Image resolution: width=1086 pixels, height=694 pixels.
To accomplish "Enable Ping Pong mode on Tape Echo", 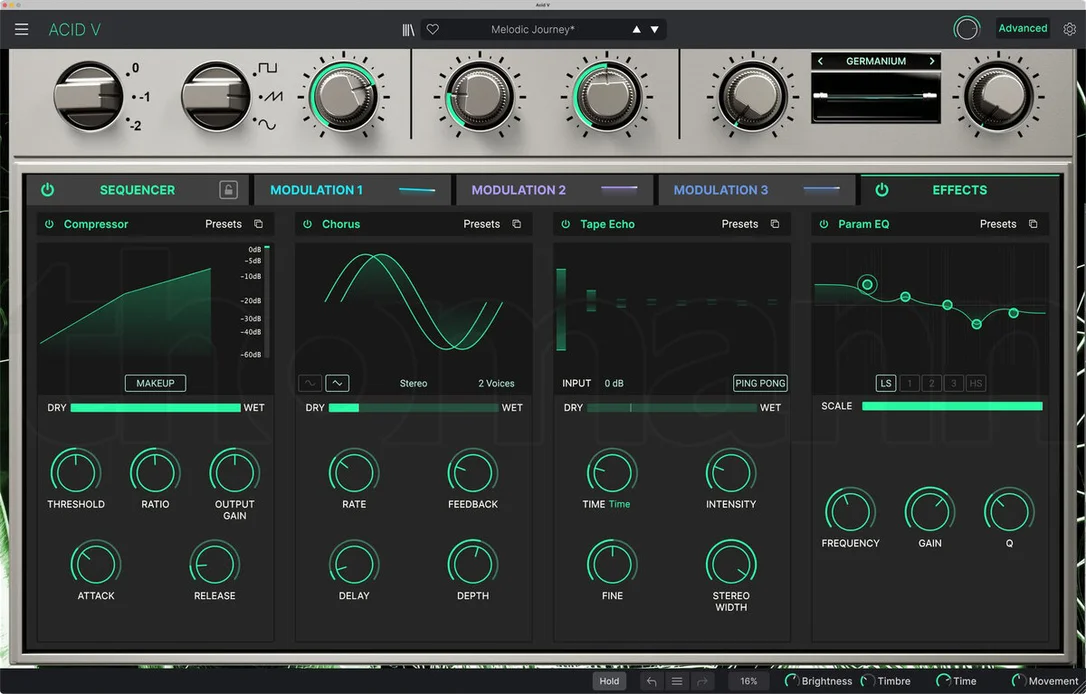I will coord(760,383).
